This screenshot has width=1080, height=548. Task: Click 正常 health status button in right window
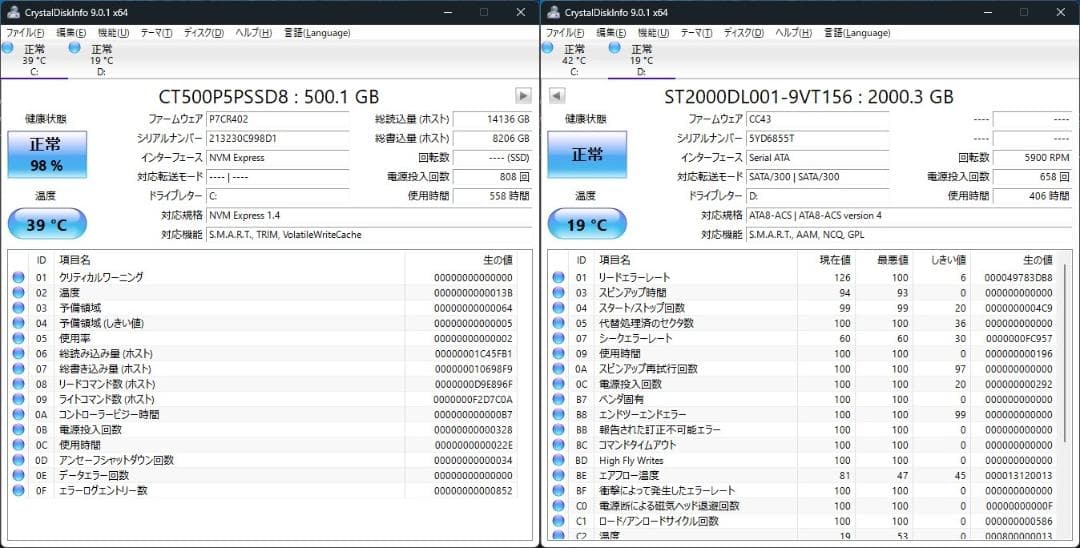(587, 154)
